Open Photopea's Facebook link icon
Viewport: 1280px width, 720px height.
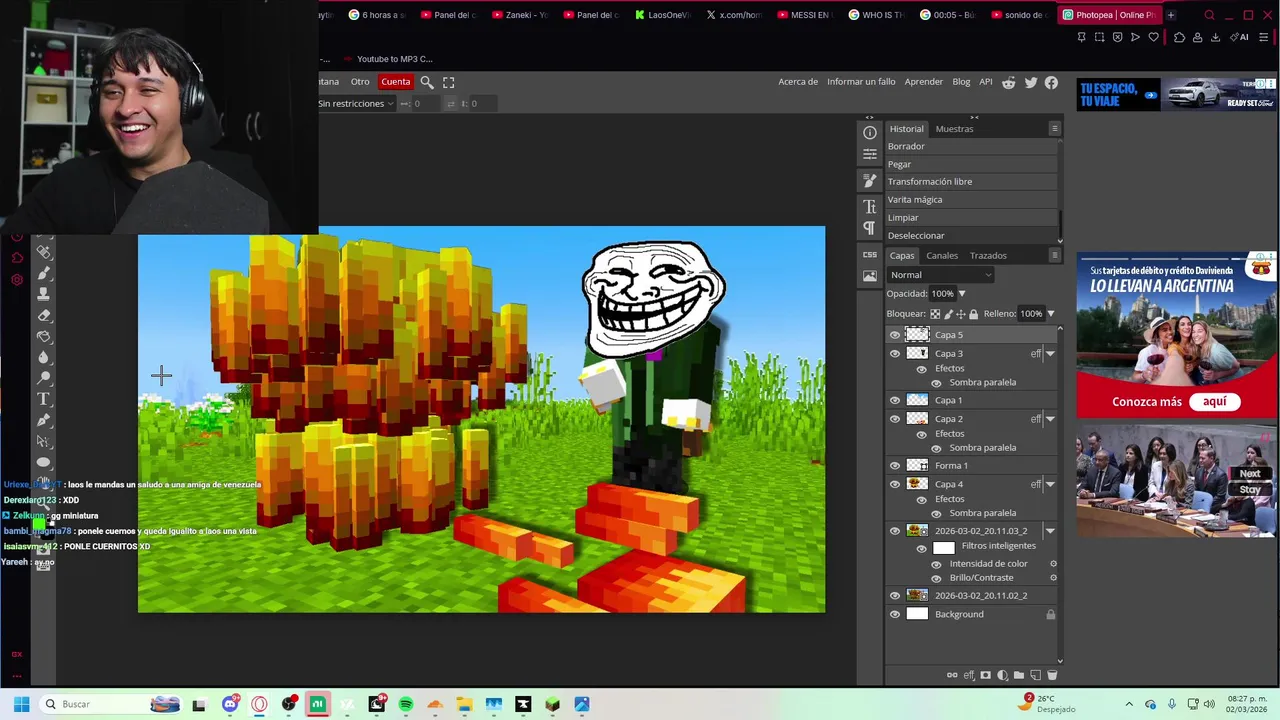point(1051,82)
